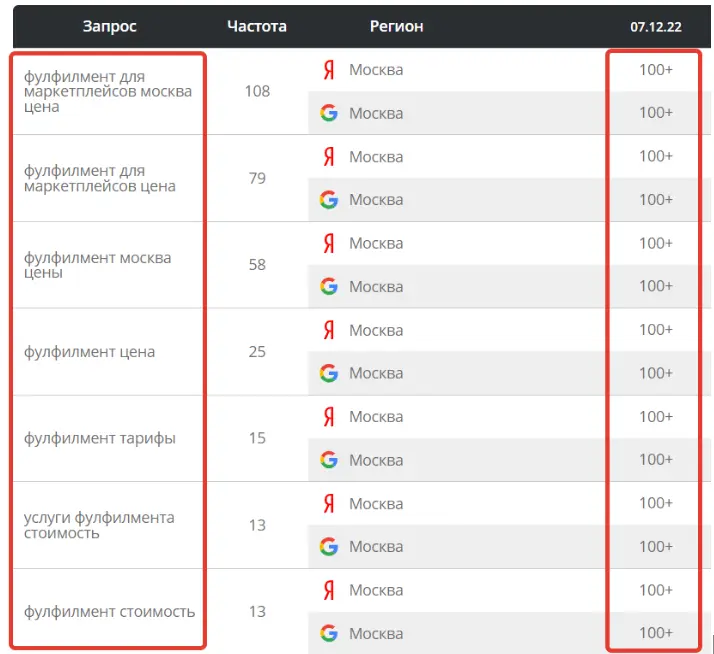Click the query 'фулфилмент москва цены'
Image resolution: width=714 pixels, height=654 pixels.
click(97, 265)
